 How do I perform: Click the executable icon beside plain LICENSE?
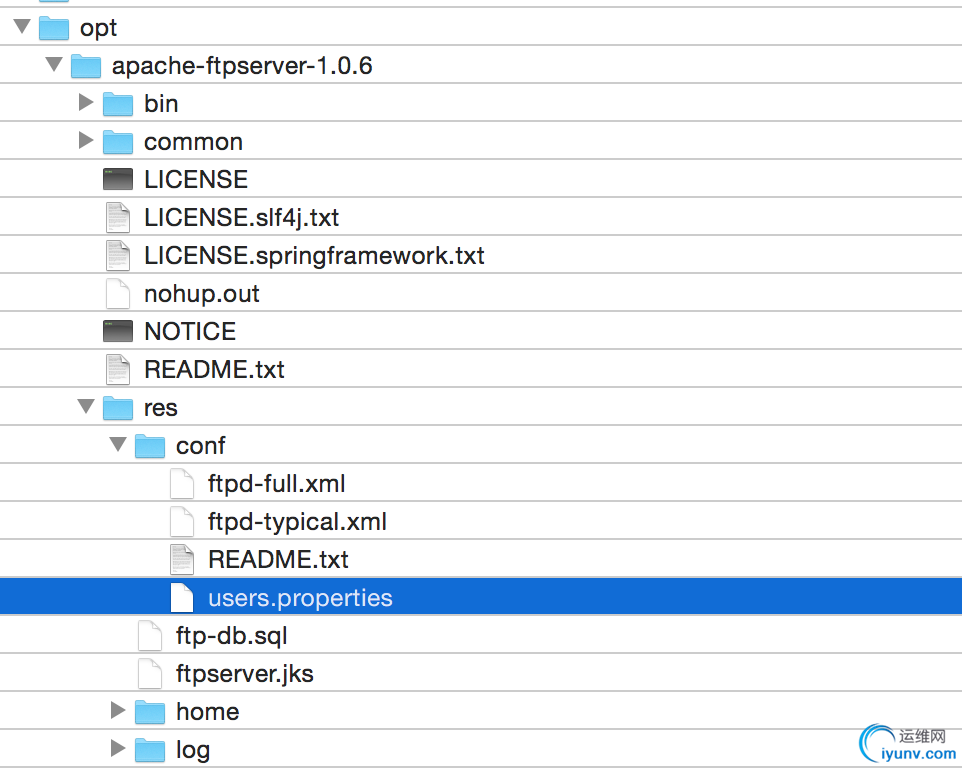pyautogui.click(x=118, y=179)
